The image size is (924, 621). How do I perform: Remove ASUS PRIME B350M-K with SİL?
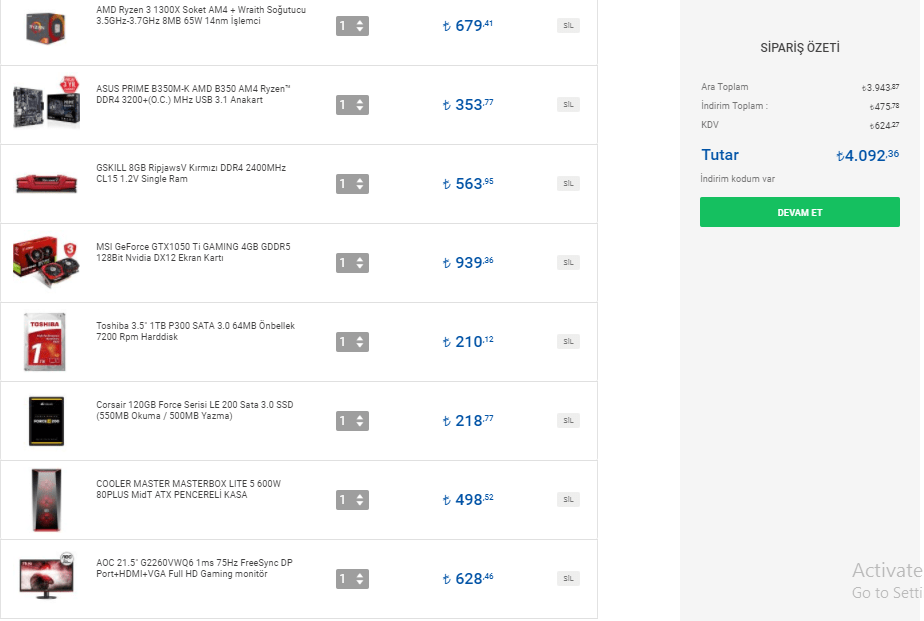pos(568,104)
